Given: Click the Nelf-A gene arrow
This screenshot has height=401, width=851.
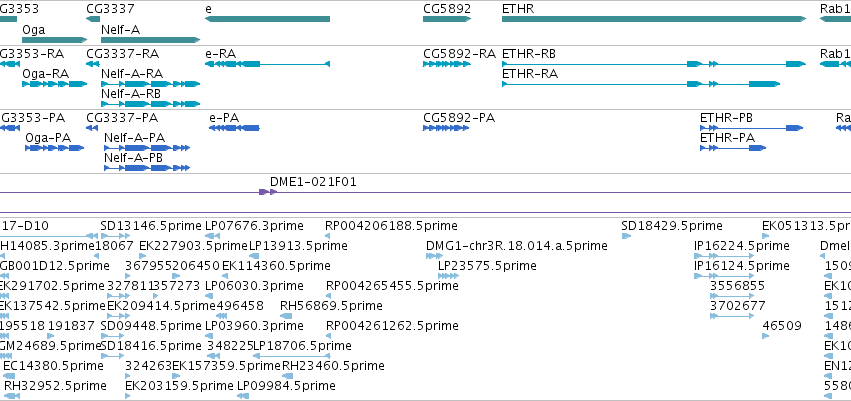Looking at the screenshot, I should coord(150,40).
